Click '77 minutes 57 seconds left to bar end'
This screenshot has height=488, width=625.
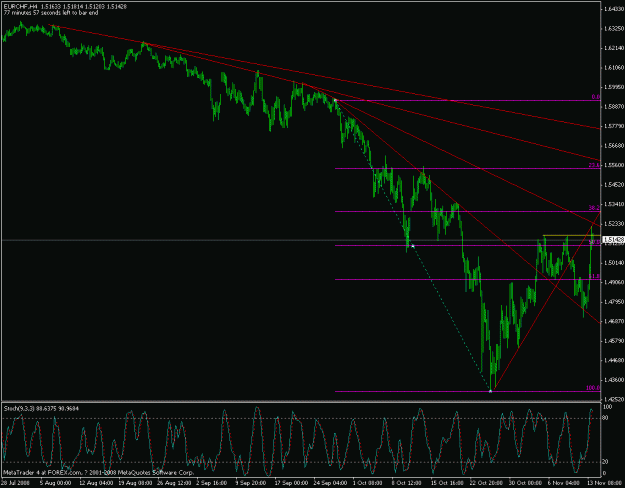51,13
